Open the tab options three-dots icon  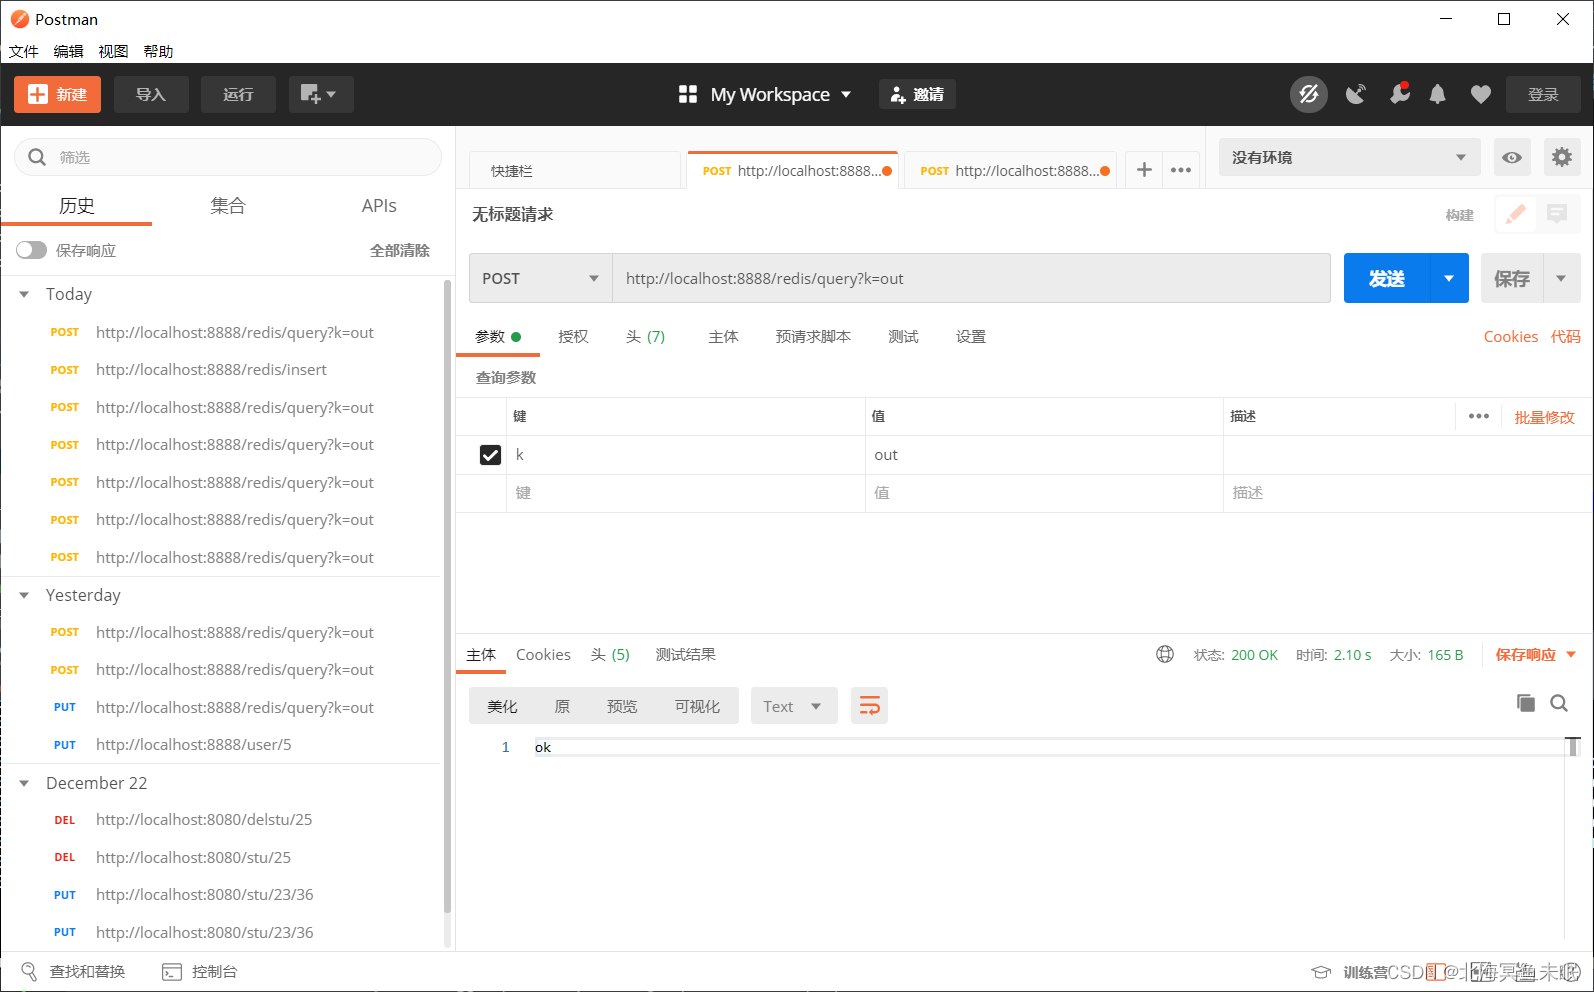coord(1181,170)
